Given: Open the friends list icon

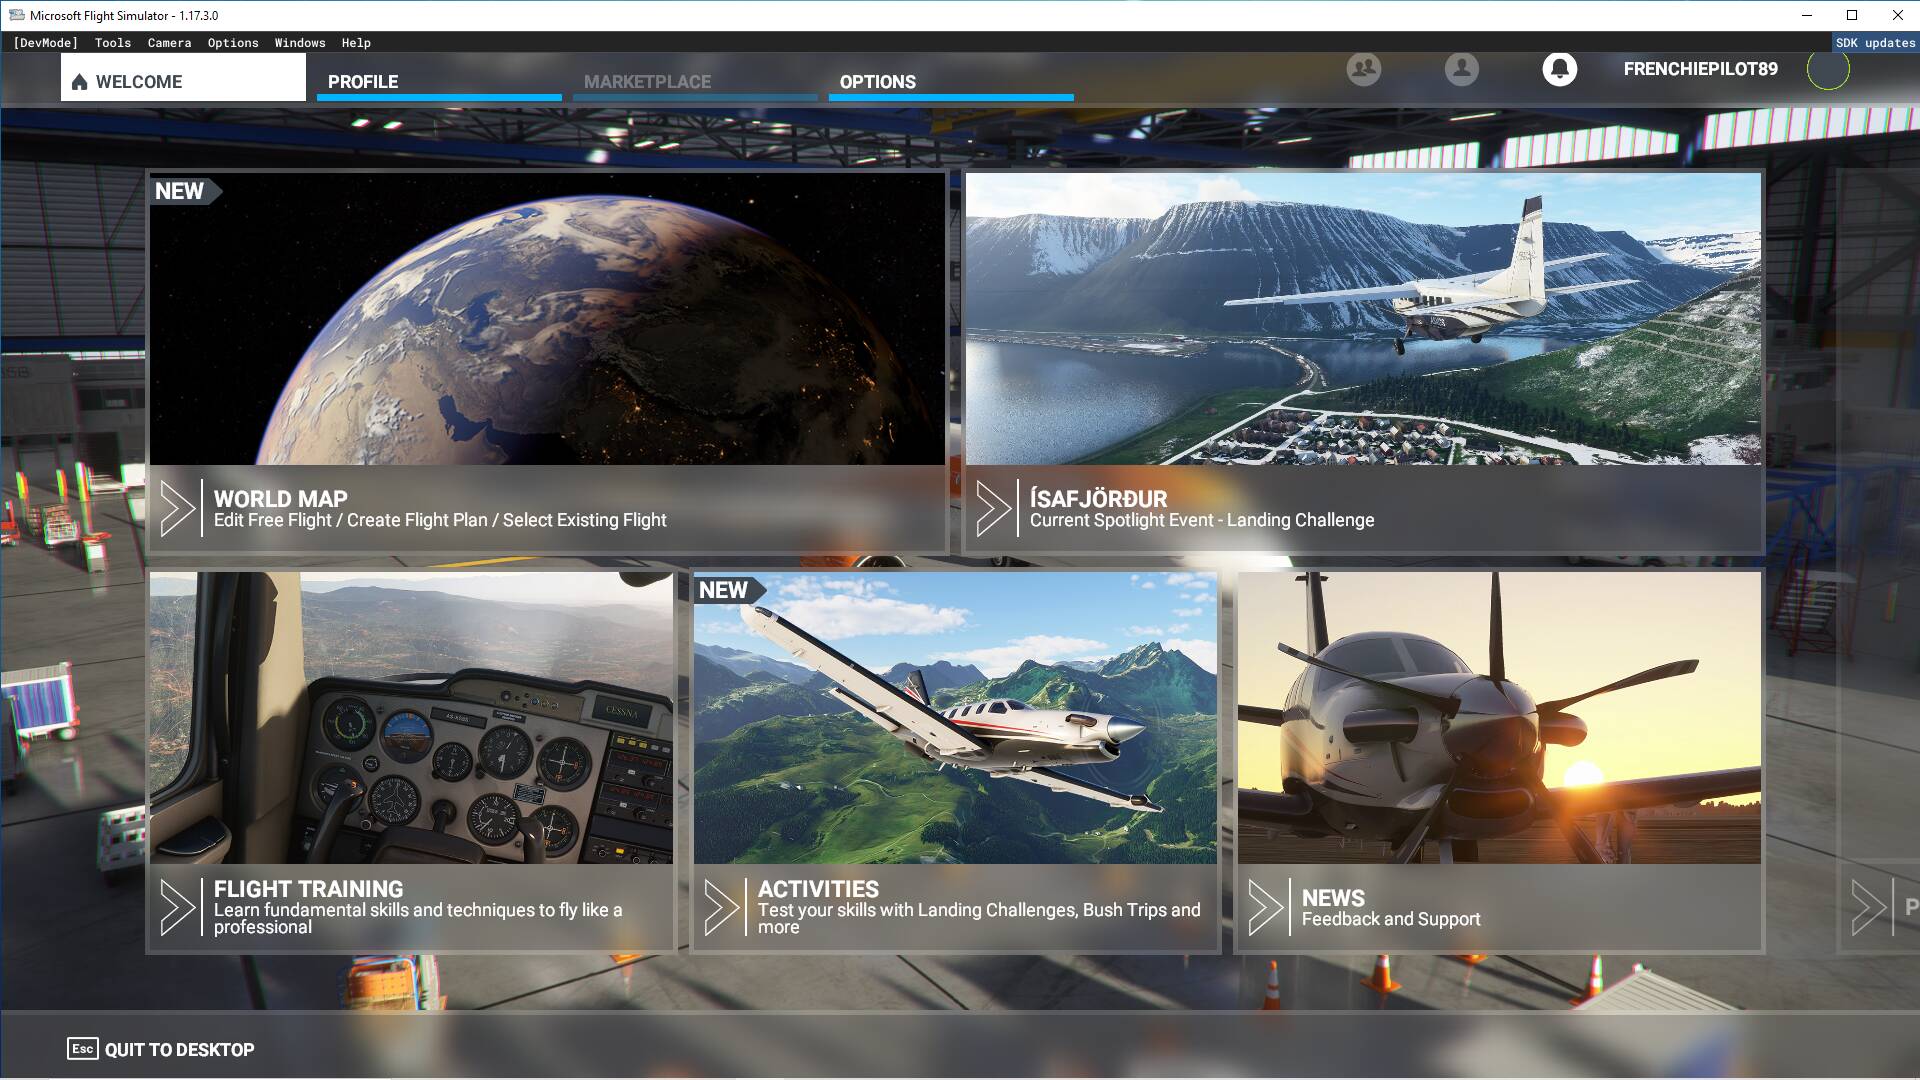Looking at the screenshot, I should point(1363,70).
